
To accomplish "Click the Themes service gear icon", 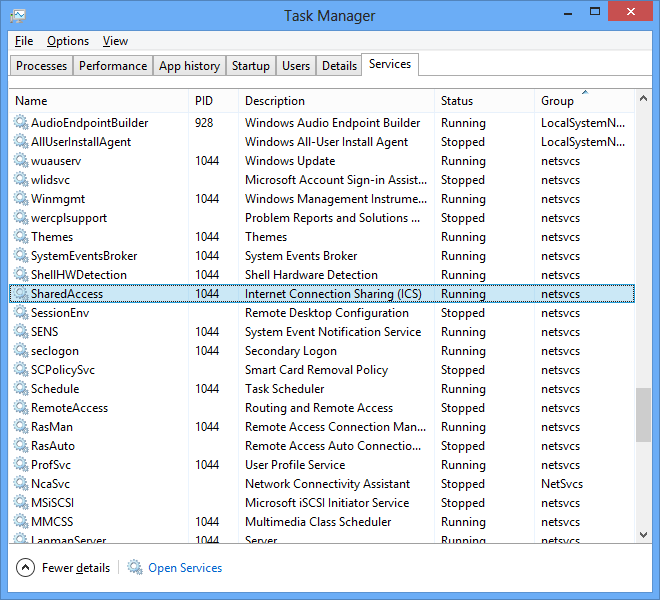I will 21,237.
